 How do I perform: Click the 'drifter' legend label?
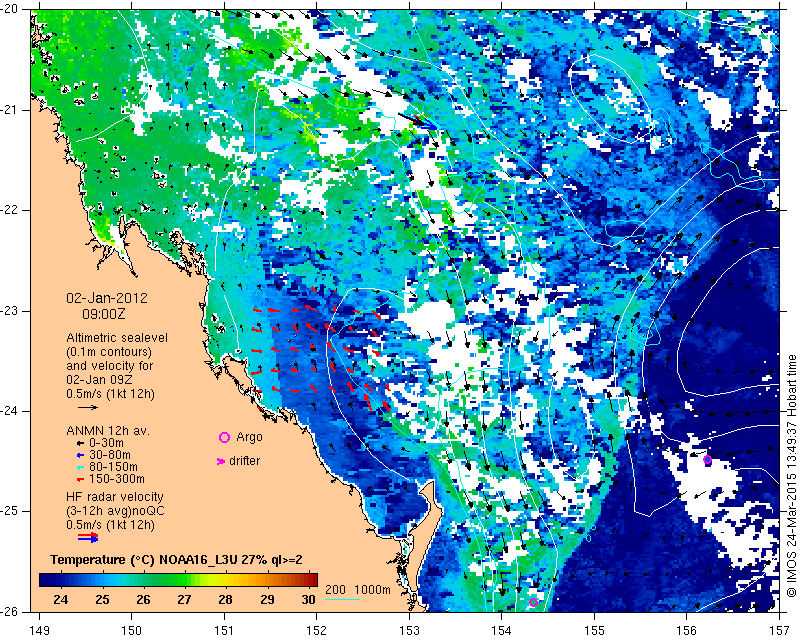(244, 461)
